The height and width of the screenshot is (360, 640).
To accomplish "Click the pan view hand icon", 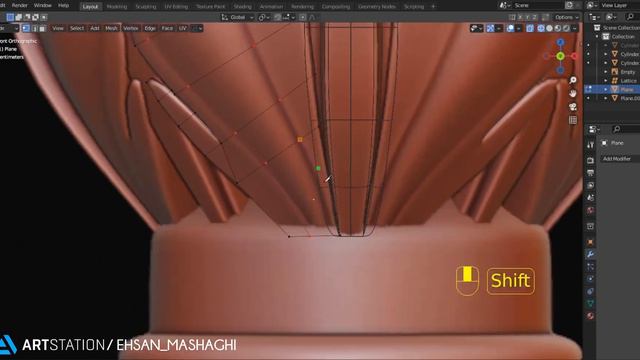I will click(573, 93).
